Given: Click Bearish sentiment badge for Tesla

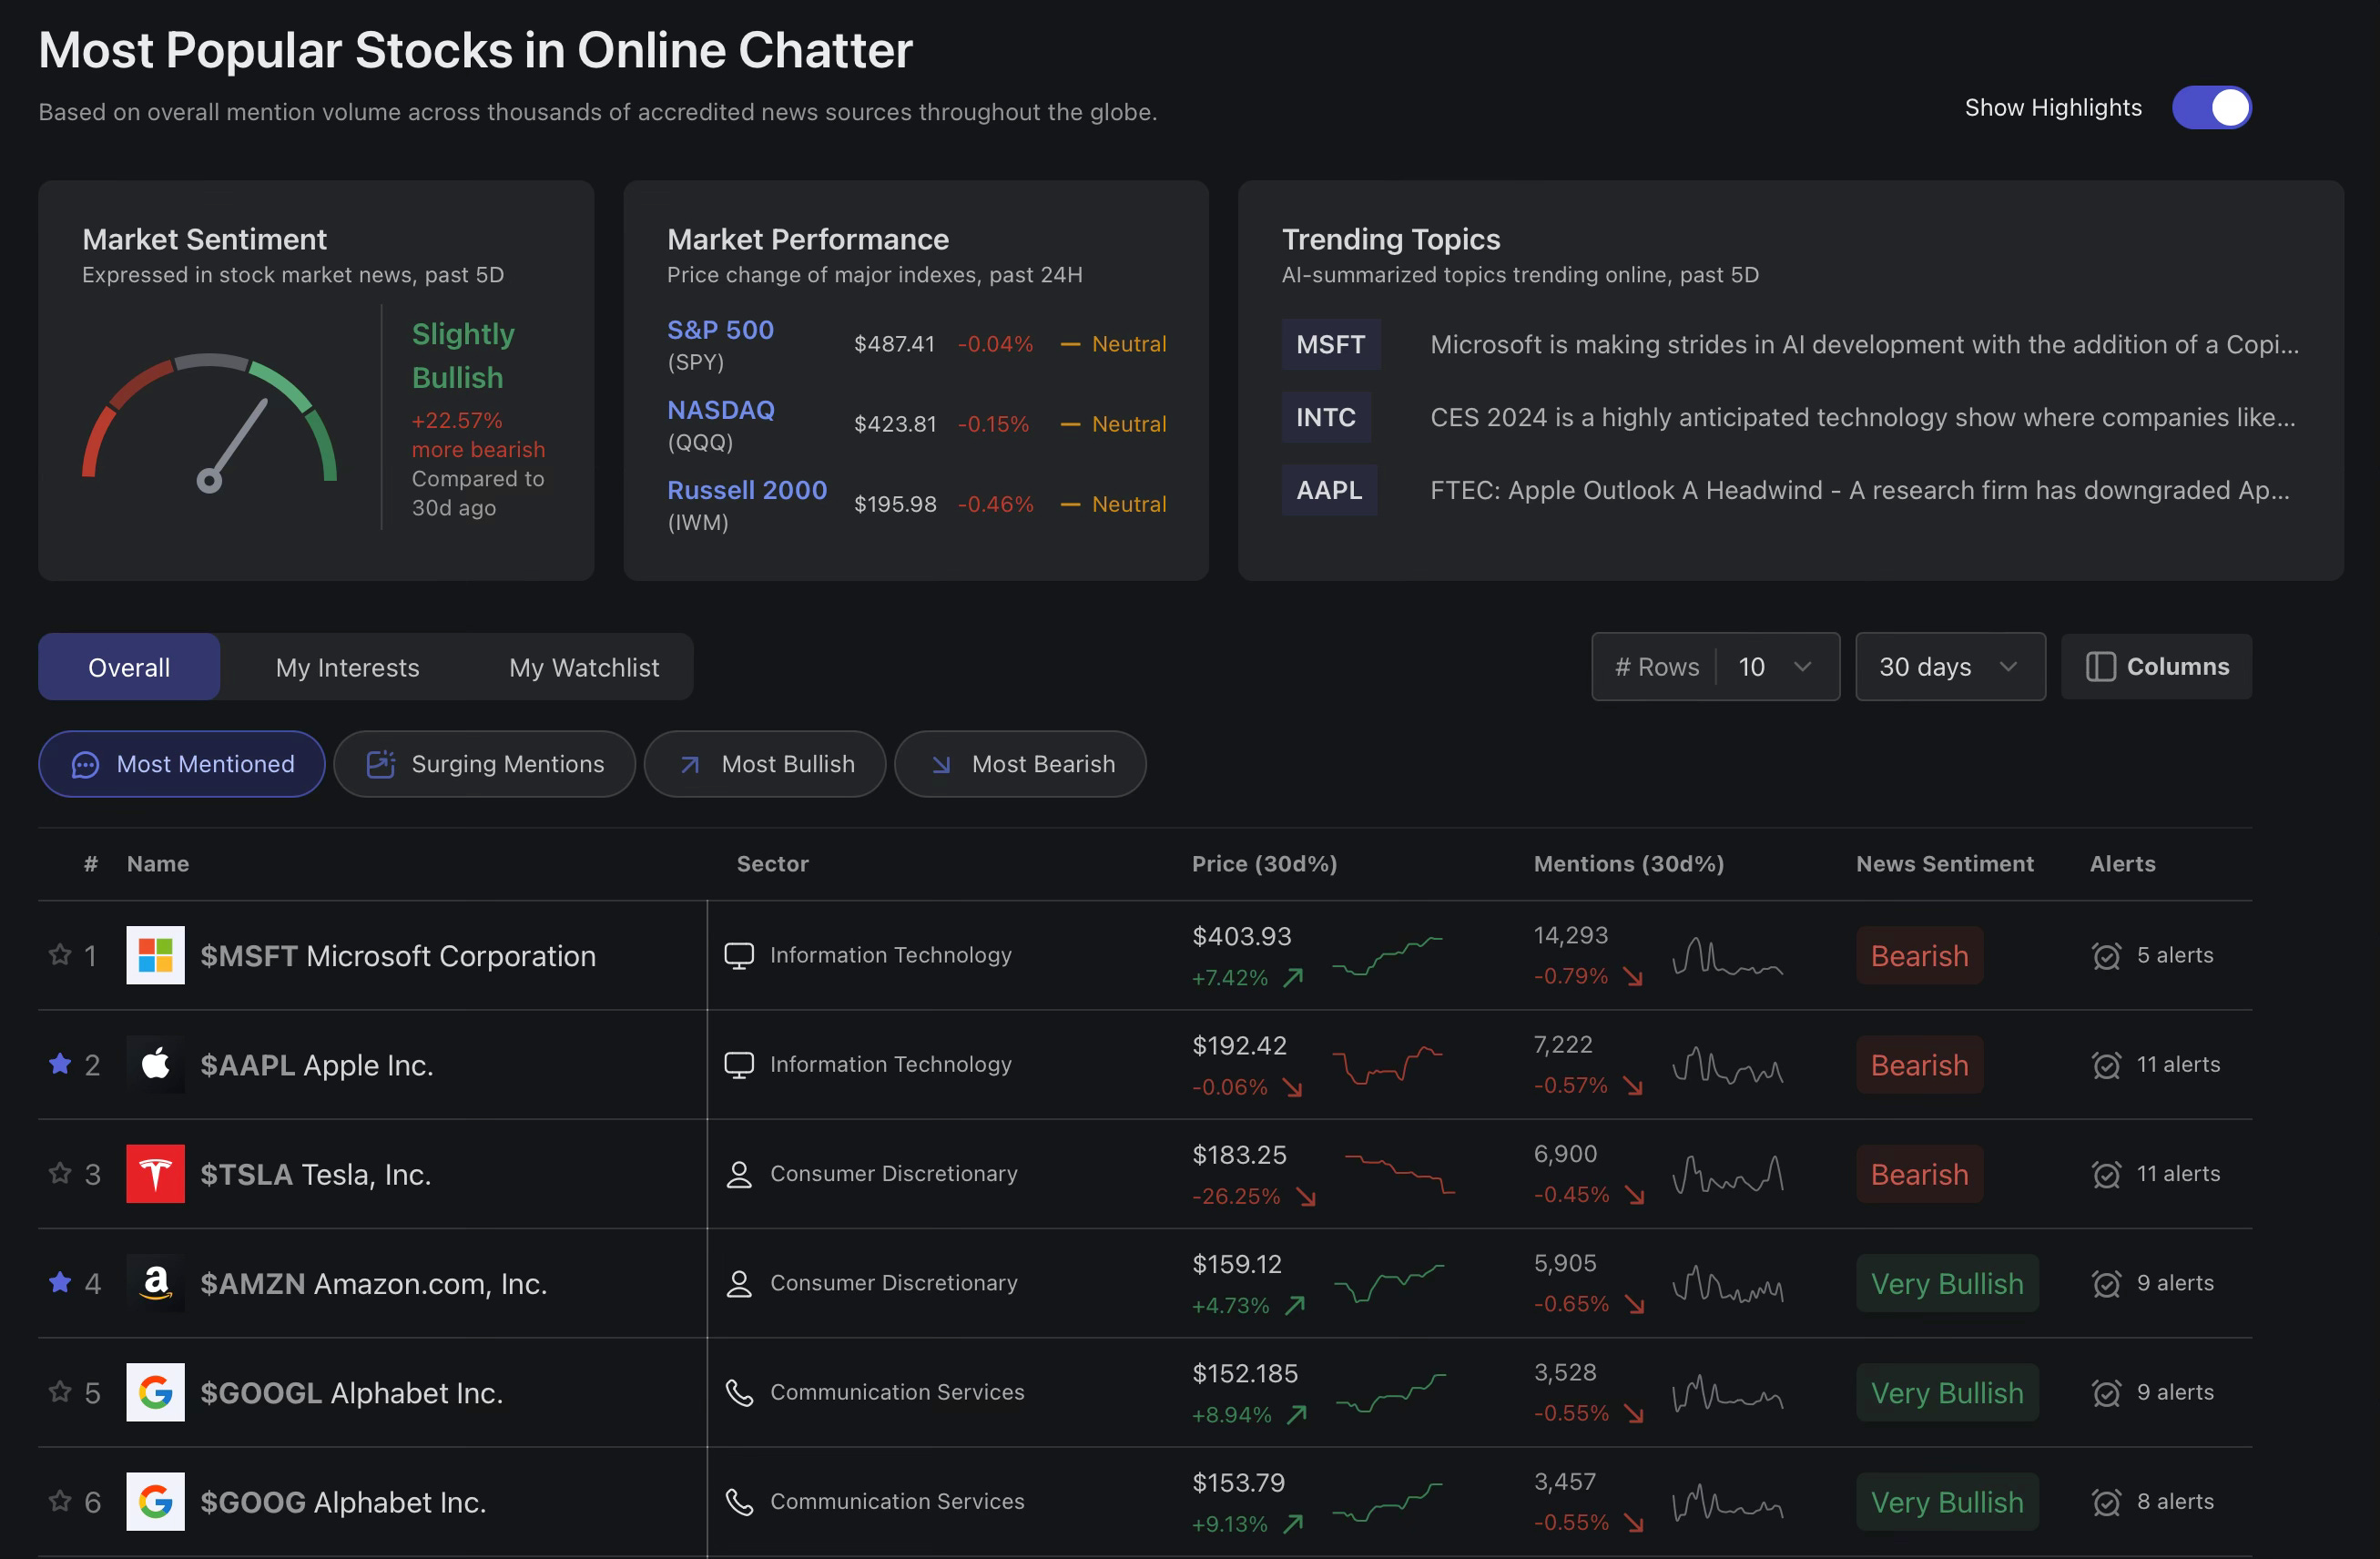Looking at the screenshot, I should (x=1919, y=1174).
